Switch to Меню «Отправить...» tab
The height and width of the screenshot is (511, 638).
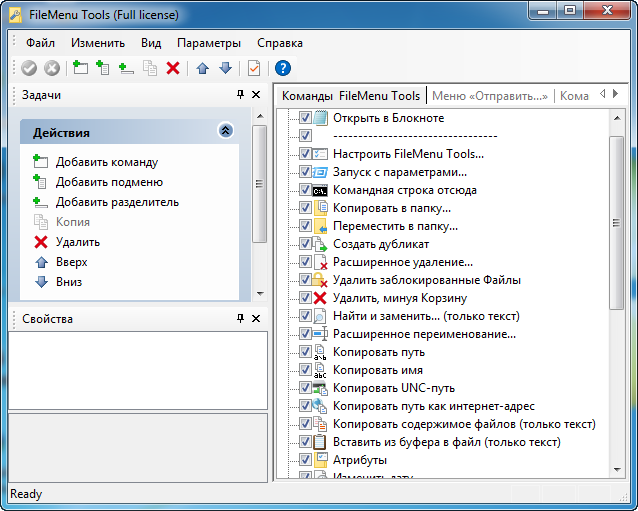[490, 96]
